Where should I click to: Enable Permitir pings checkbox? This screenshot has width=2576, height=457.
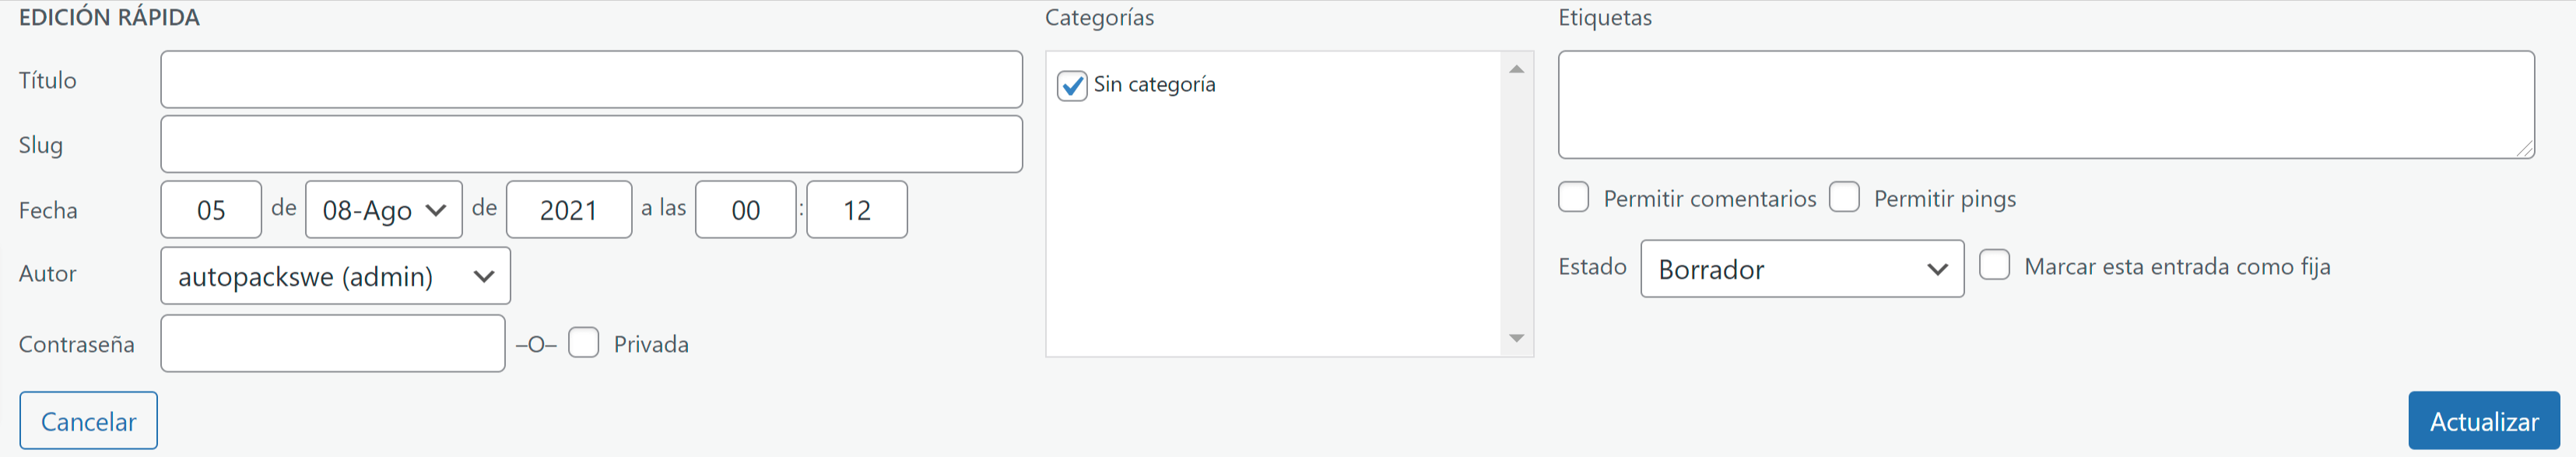pyautogui.click(x=1844, y=197)
